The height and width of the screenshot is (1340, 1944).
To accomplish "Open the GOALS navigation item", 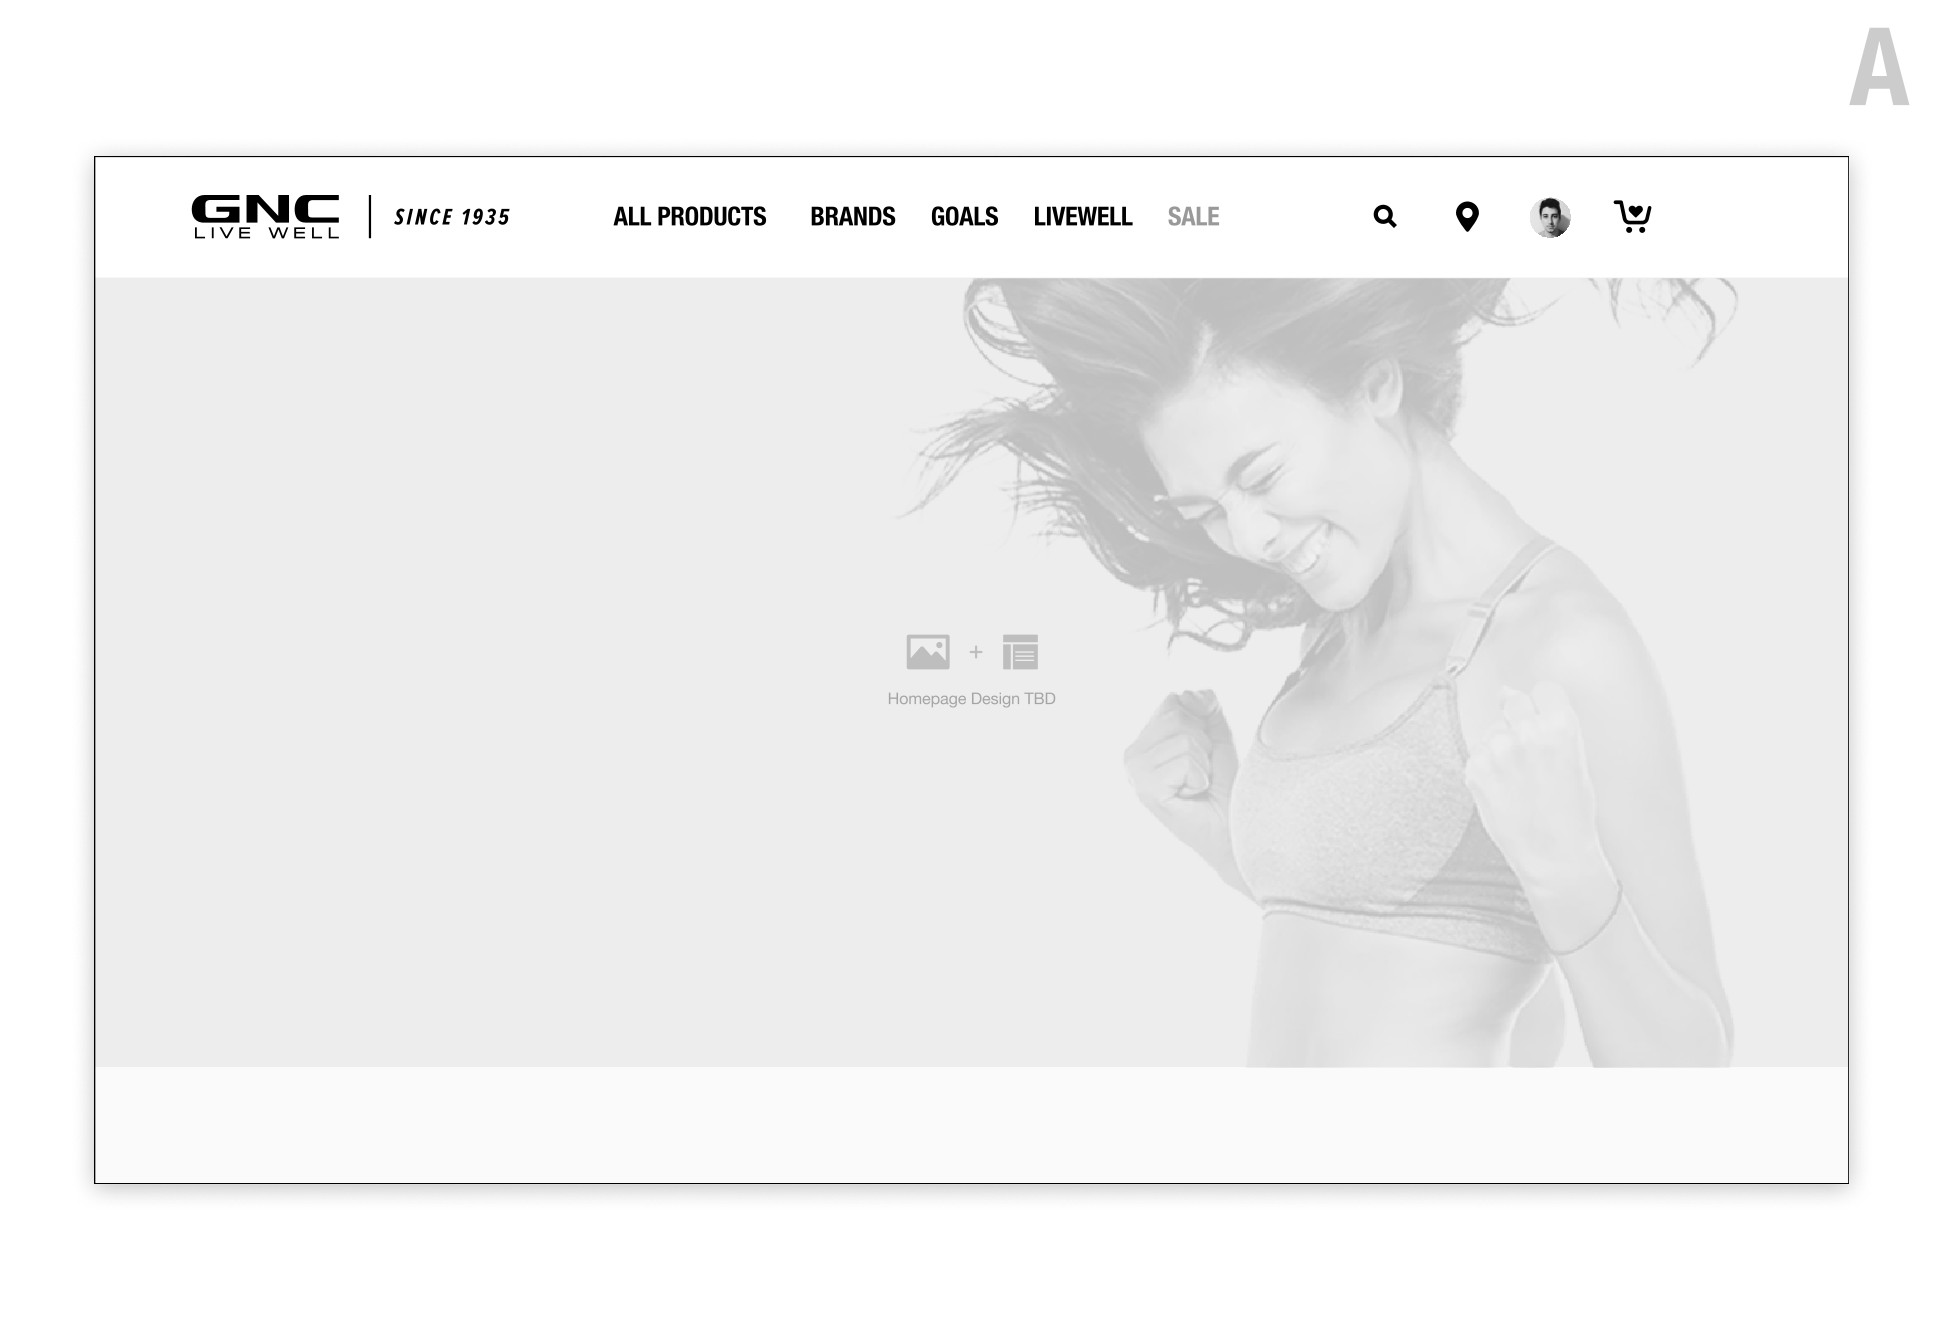I will (x=964, y=217).
